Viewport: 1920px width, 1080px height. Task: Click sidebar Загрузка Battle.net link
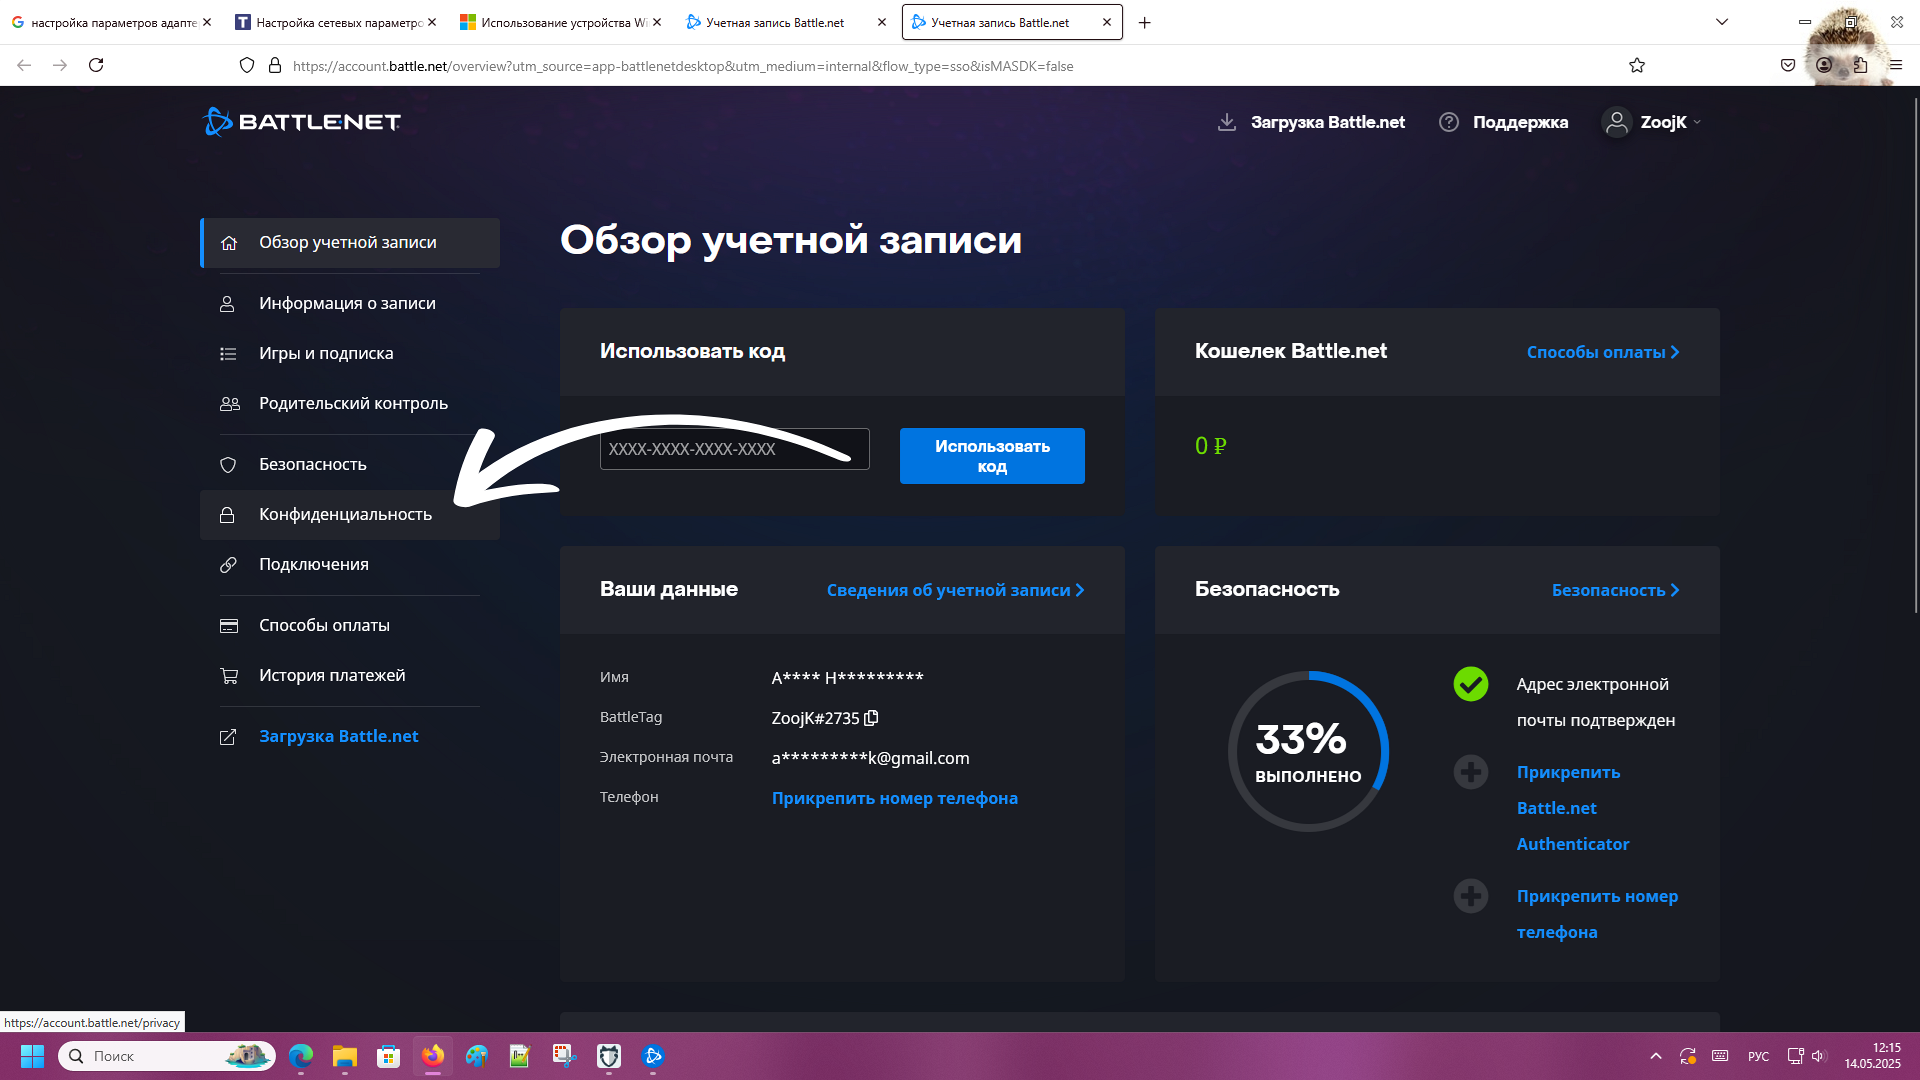(338, 736)
